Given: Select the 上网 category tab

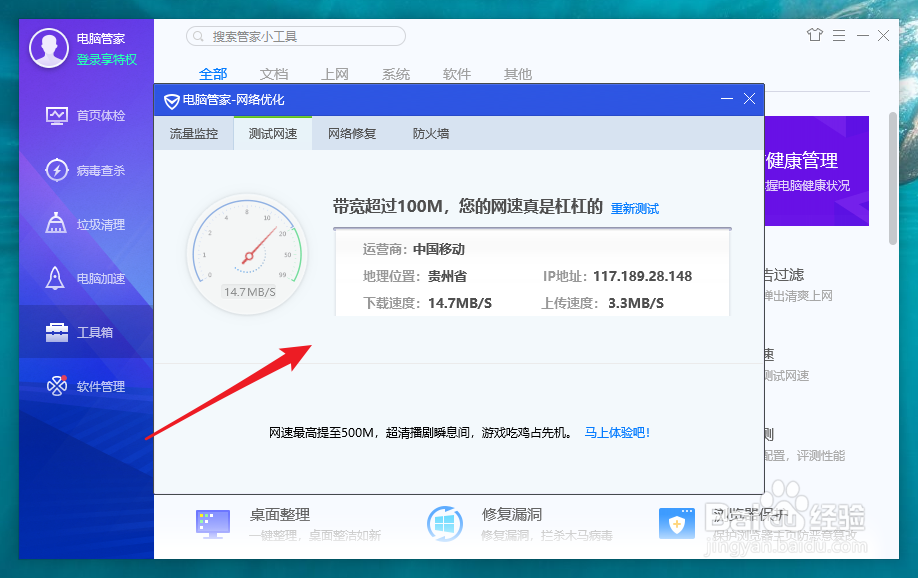Looking at the screenshot, I should [x=335, y=74].
